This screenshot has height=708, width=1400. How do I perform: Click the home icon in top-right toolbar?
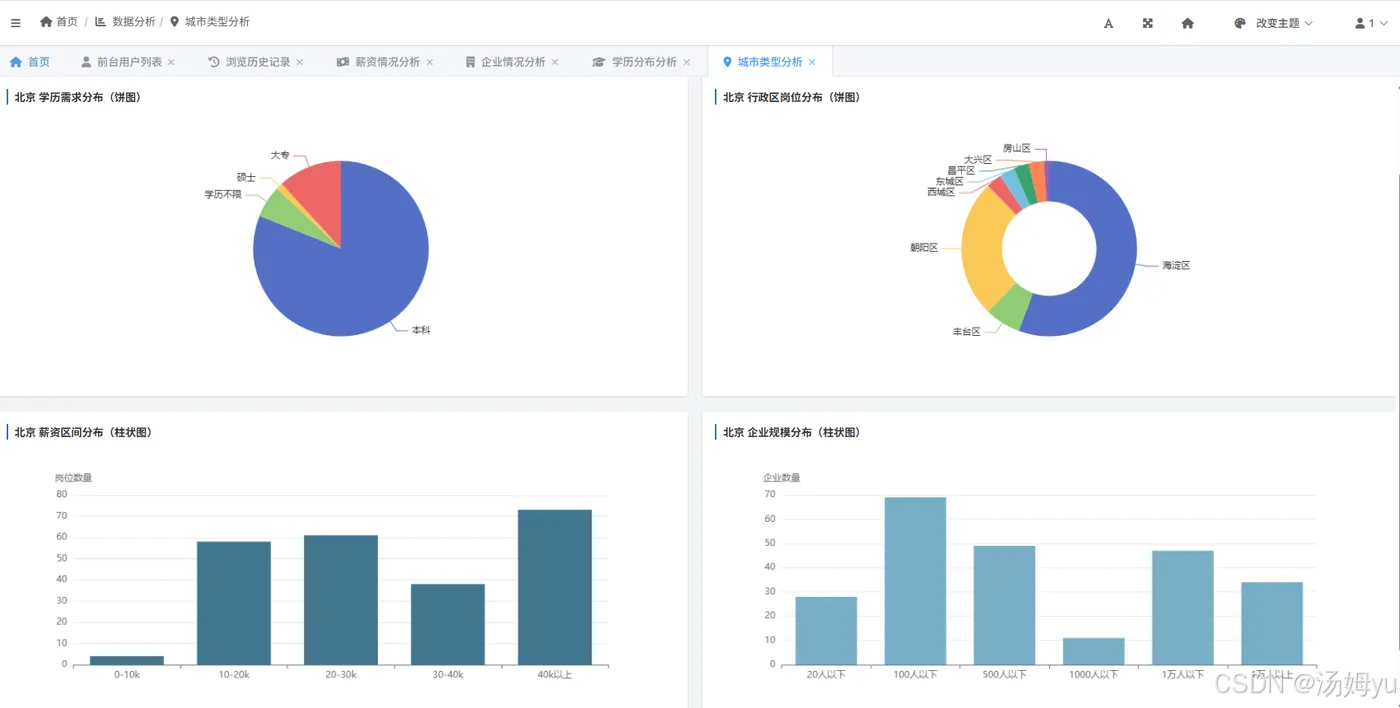(1187, 23)
